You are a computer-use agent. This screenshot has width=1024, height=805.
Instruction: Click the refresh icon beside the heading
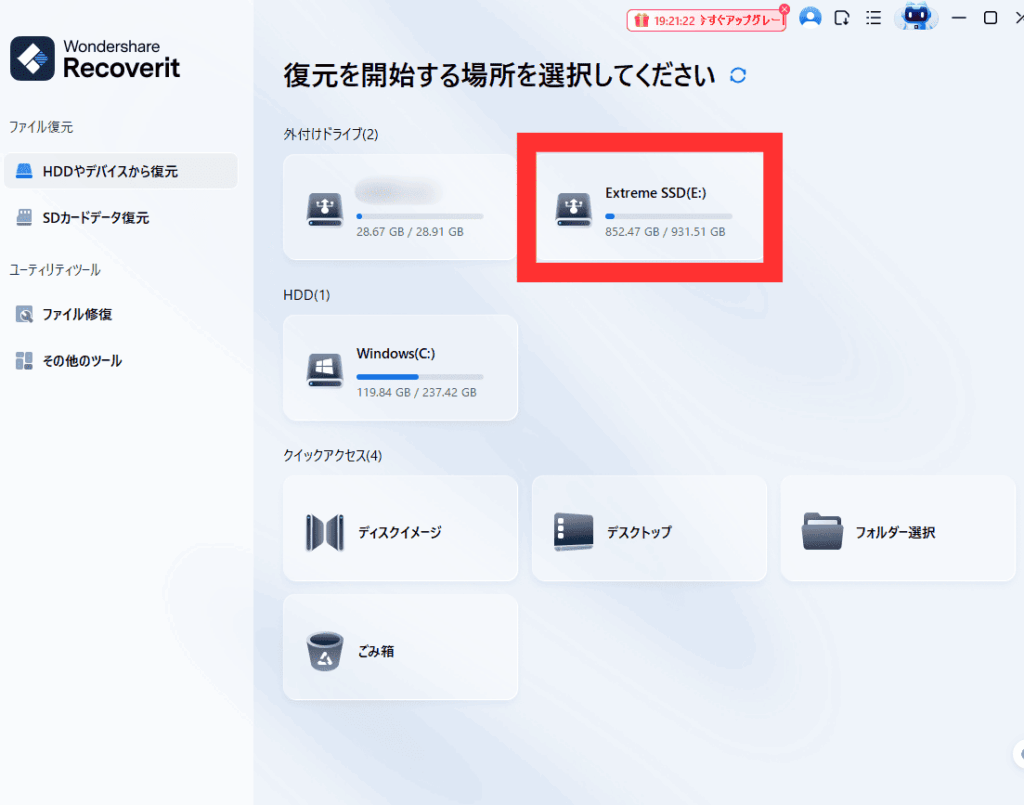738,76
